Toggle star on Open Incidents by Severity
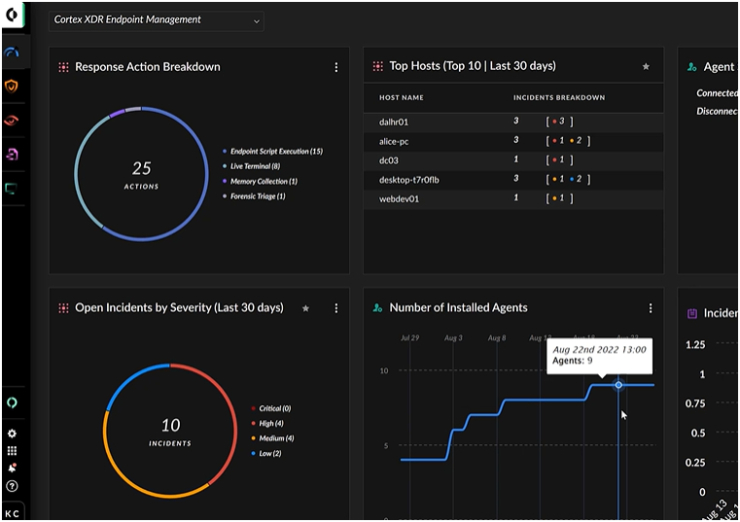Viewport: 740px width, 522px height. point(305,308)
